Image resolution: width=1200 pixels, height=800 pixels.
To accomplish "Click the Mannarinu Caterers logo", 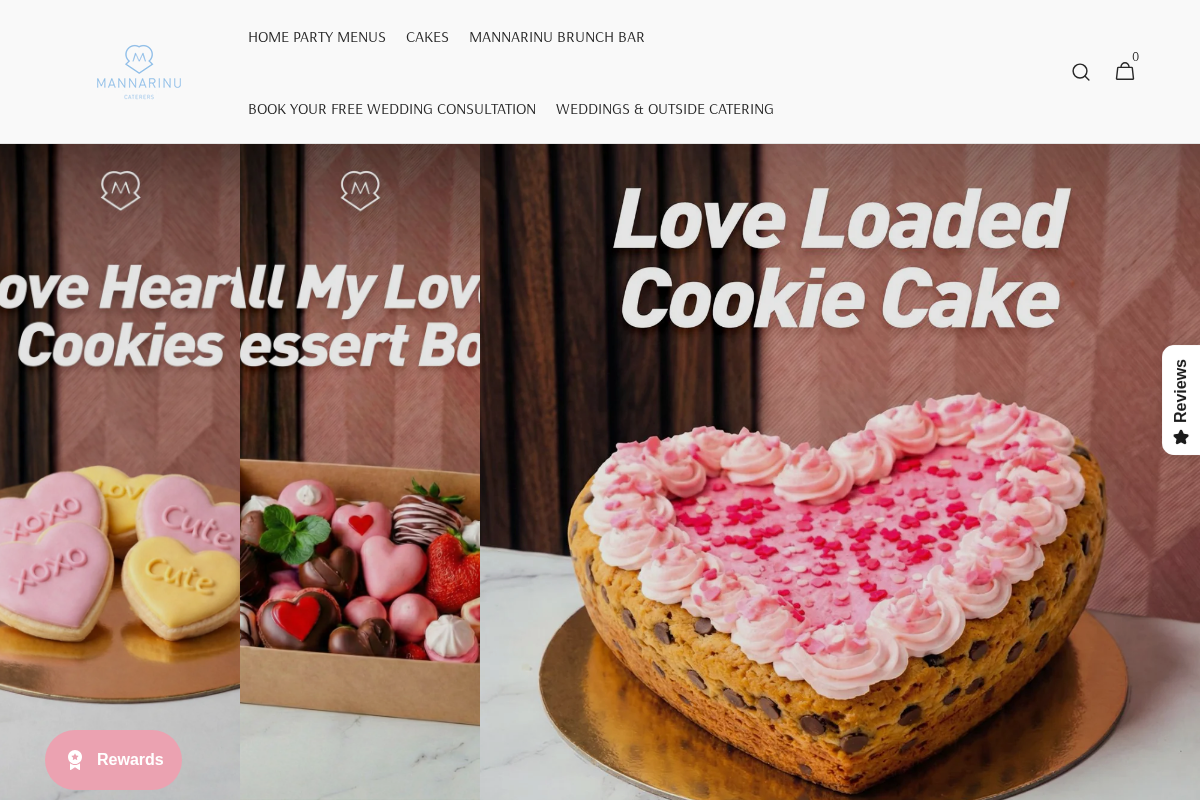I will 139,72.
